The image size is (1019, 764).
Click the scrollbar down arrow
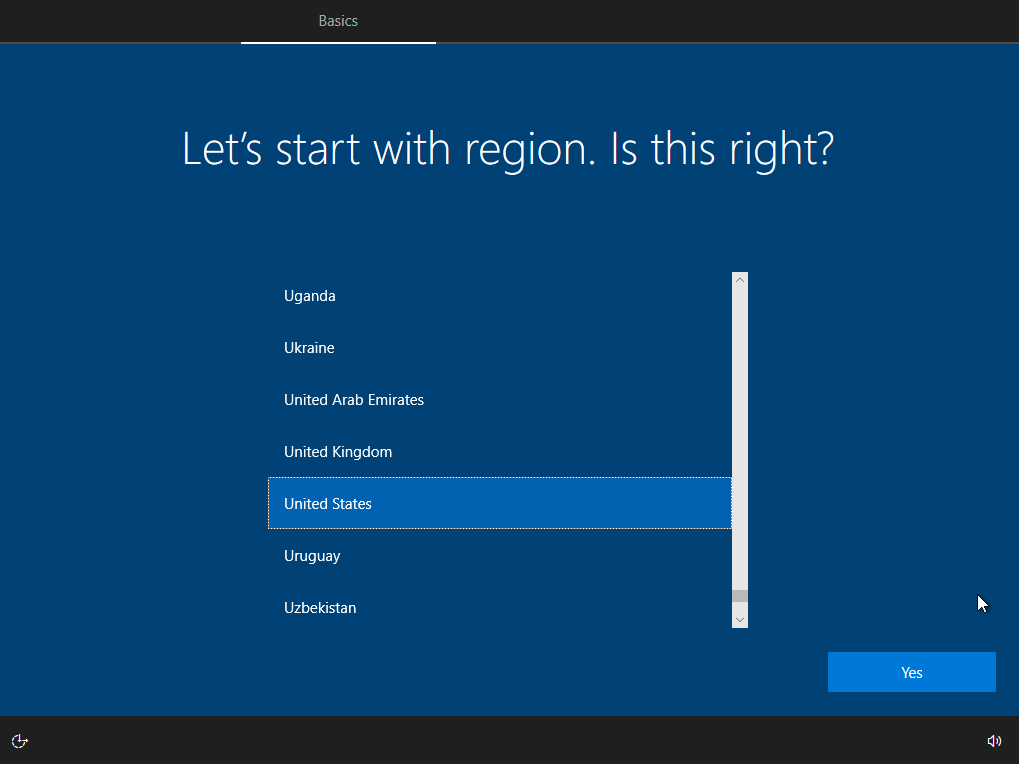pyautogui.click(x=740, y=620)
